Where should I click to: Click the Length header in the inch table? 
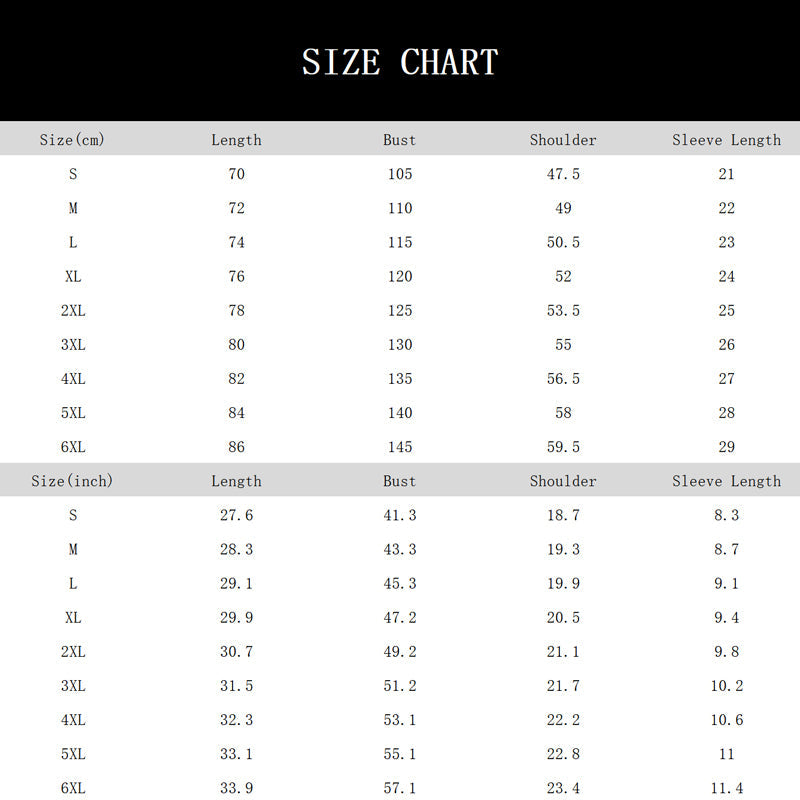236,481
